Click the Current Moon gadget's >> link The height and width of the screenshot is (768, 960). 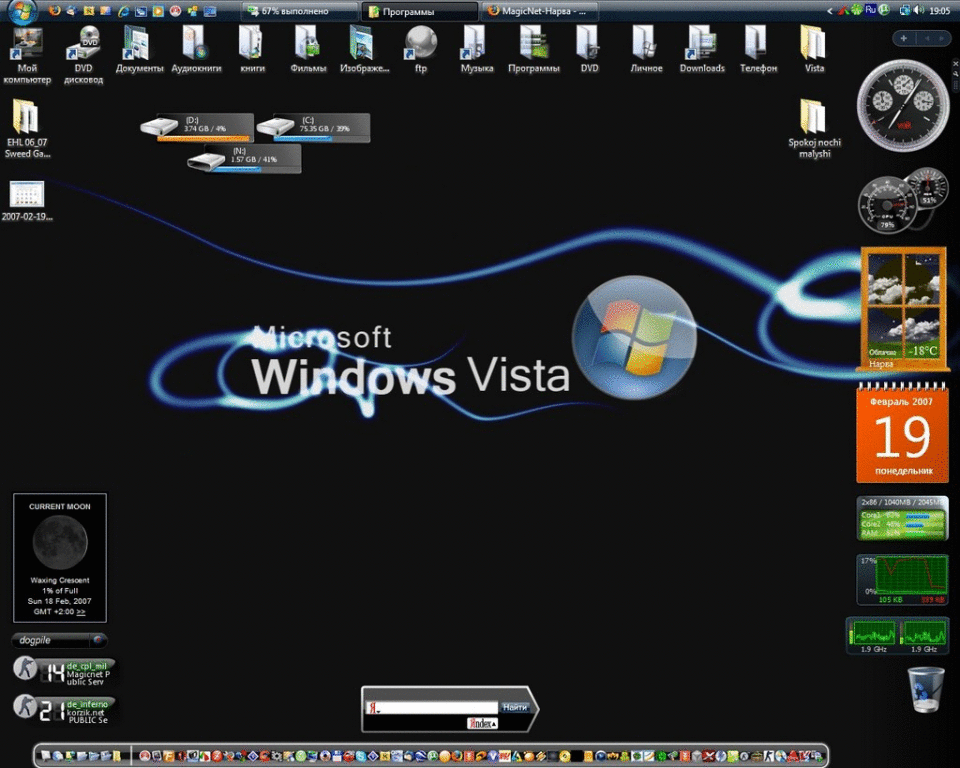[81, 612]
